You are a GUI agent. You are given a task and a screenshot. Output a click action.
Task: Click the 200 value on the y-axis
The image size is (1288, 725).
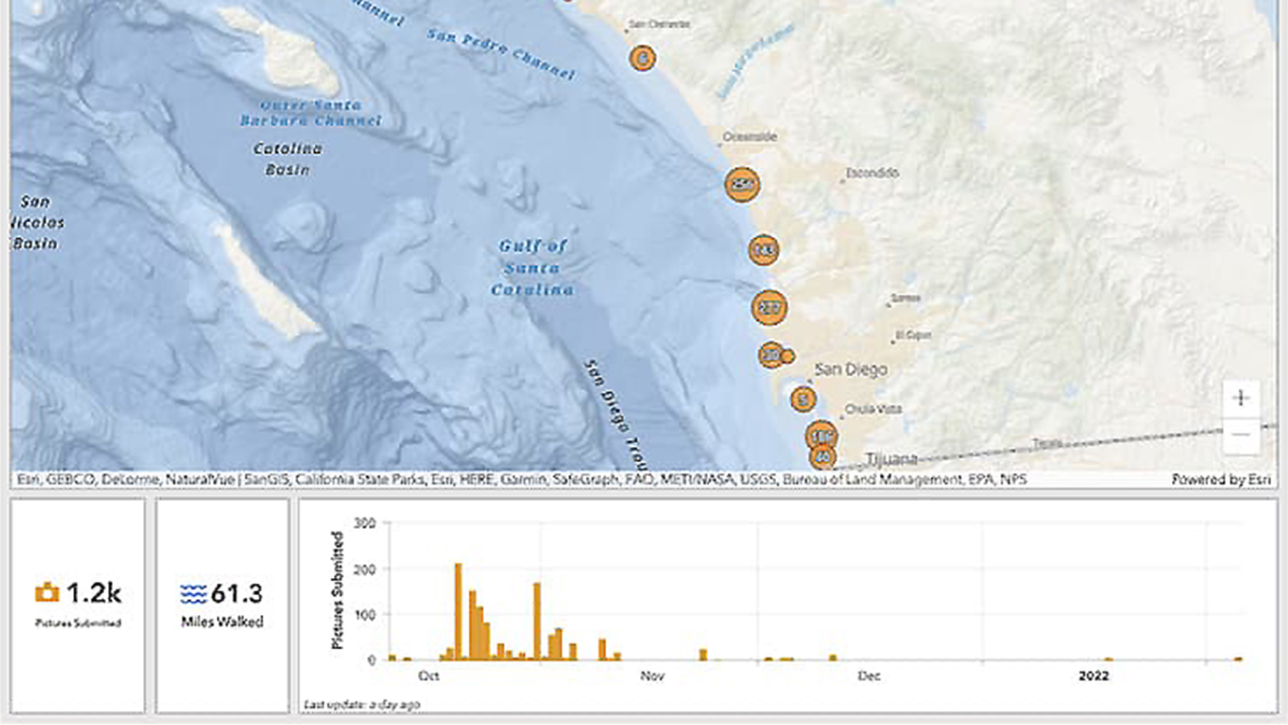tap(365, 569)
